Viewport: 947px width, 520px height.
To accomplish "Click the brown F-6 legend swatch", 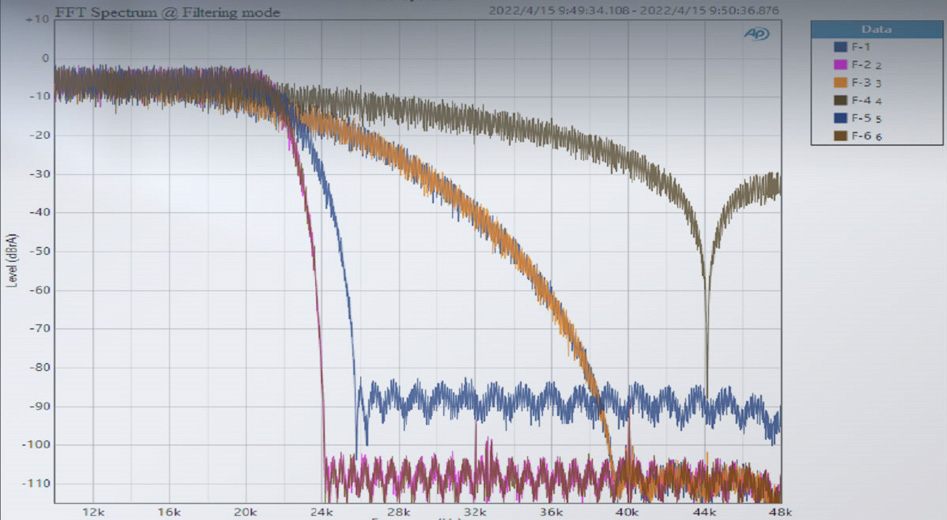I will pos(840,136).
